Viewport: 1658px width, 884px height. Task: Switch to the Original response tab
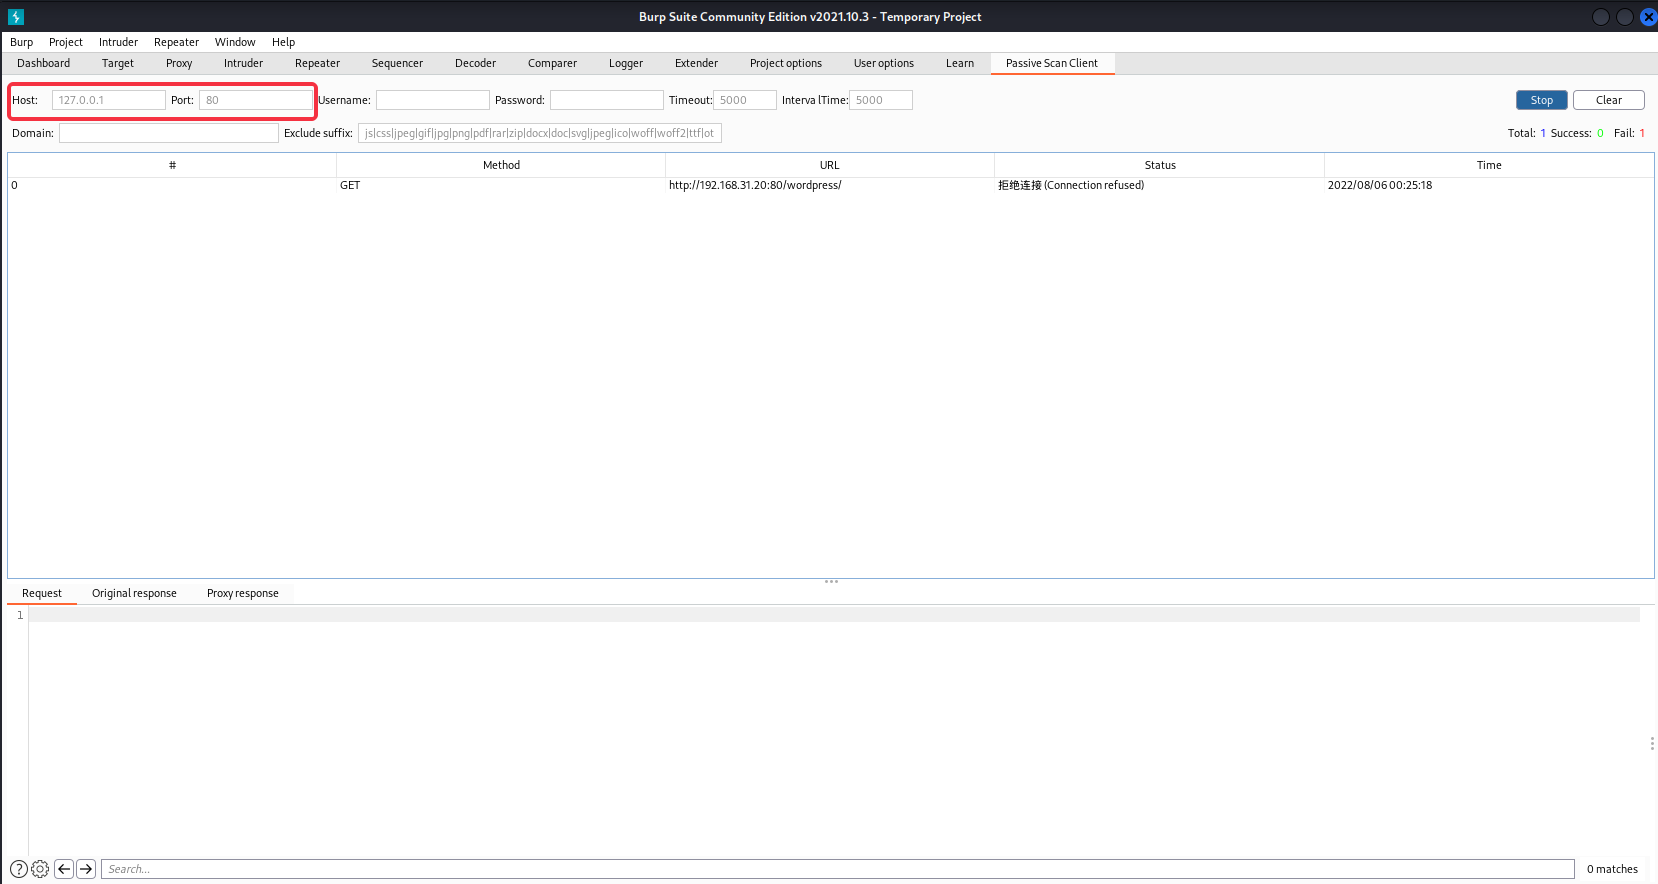(134, 593)
